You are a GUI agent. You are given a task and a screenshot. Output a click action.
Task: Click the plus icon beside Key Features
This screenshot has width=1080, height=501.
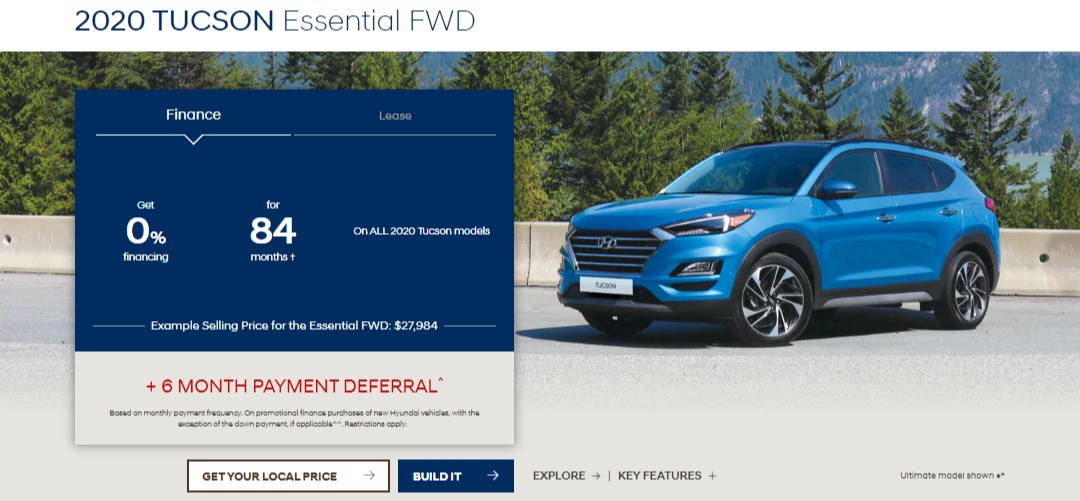[x=712, y=476]
